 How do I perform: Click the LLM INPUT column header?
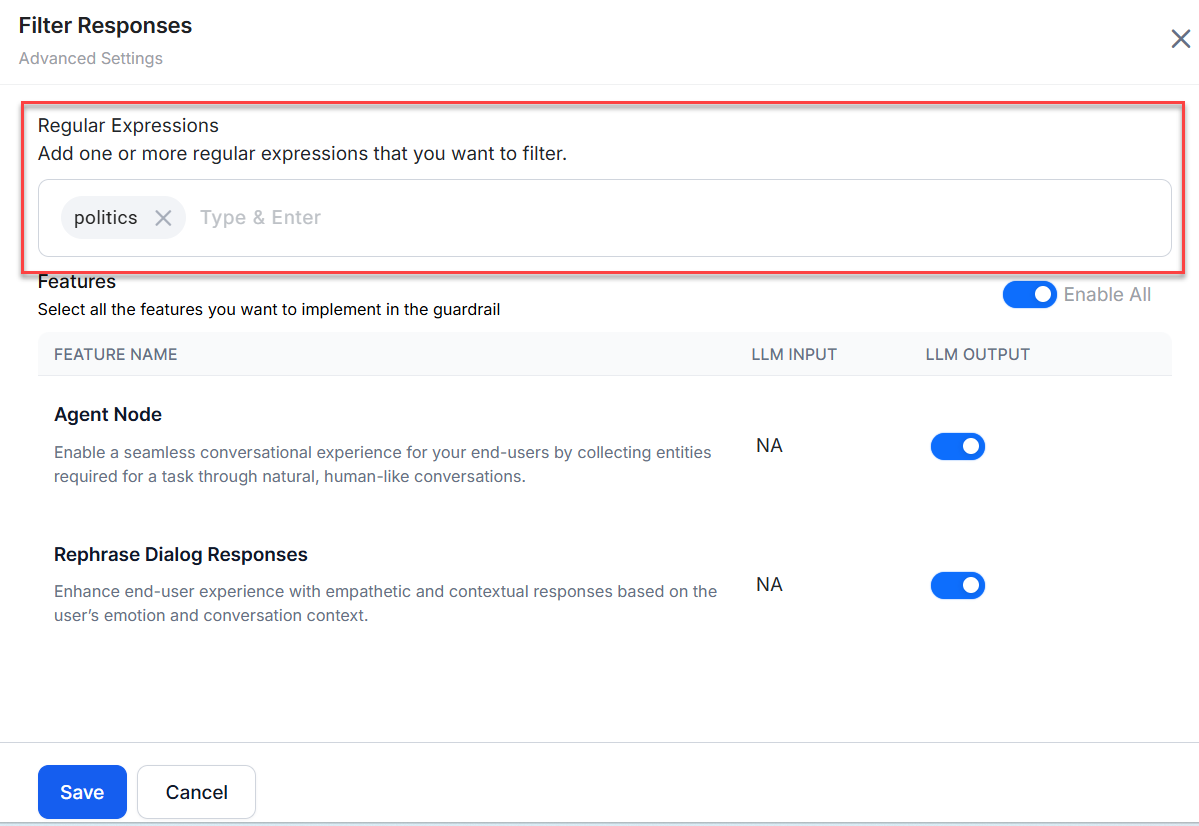[794, 354]
